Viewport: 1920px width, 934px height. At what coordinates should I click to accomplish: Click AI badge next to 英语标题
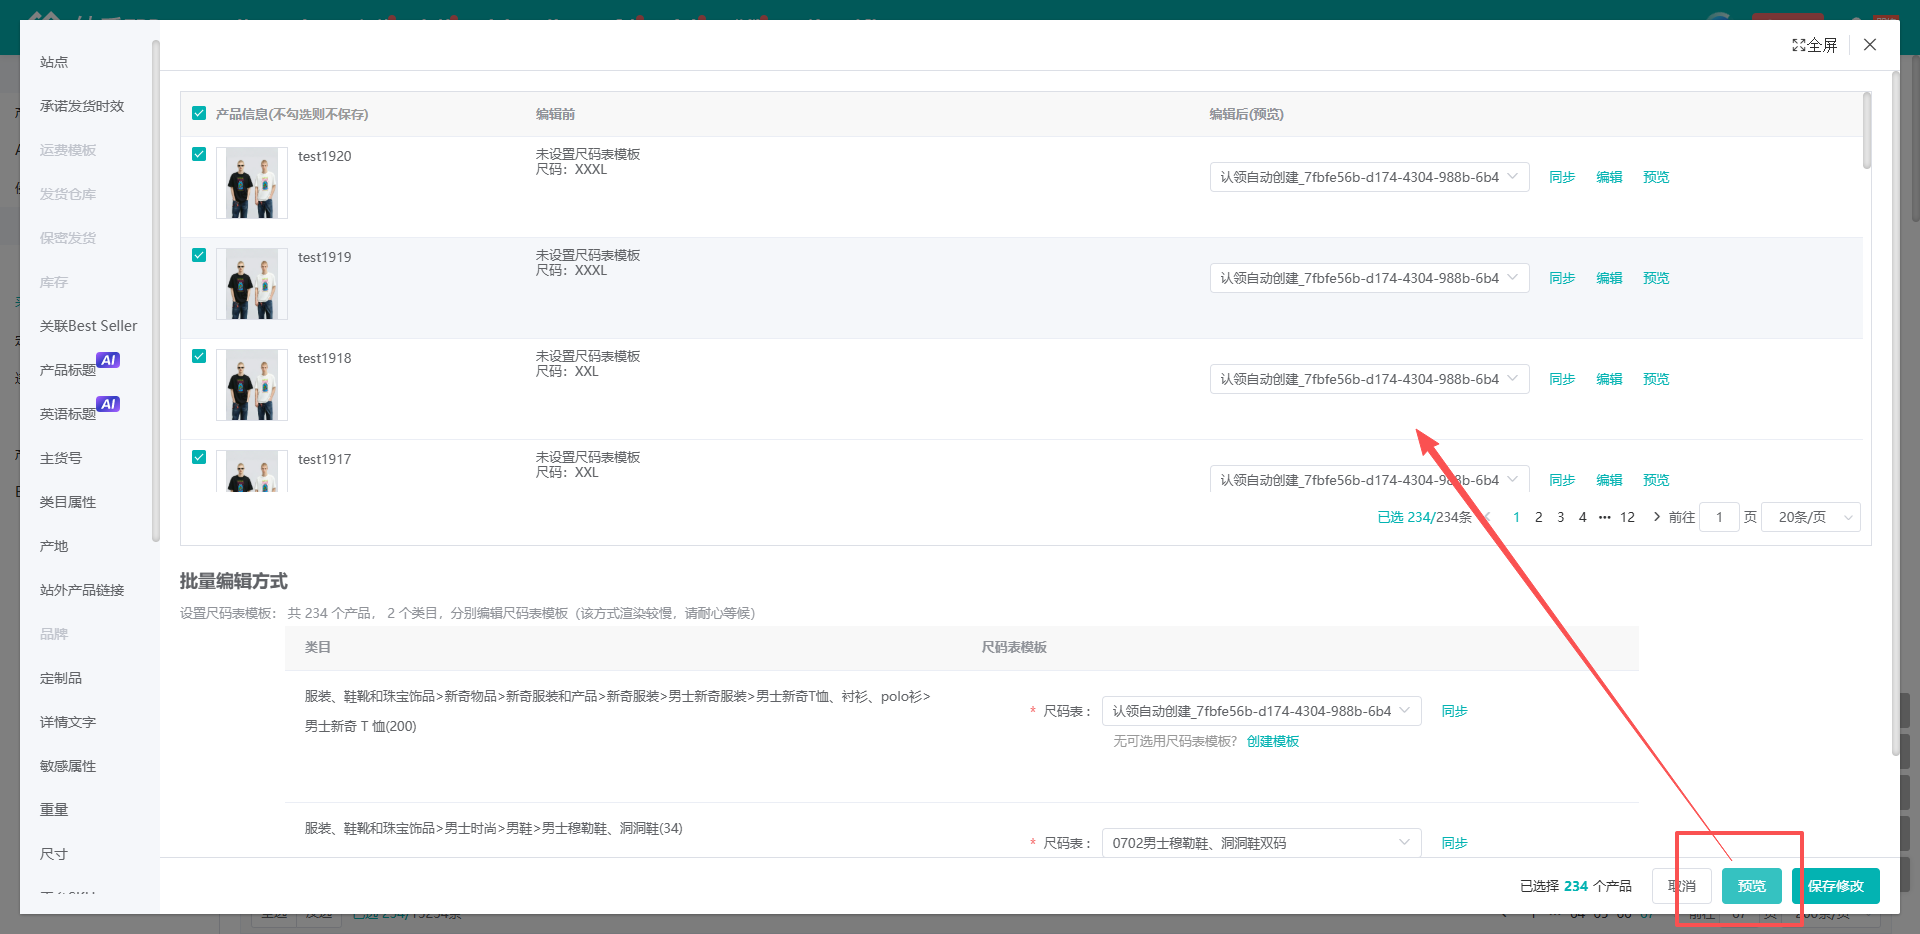[108, 404]
